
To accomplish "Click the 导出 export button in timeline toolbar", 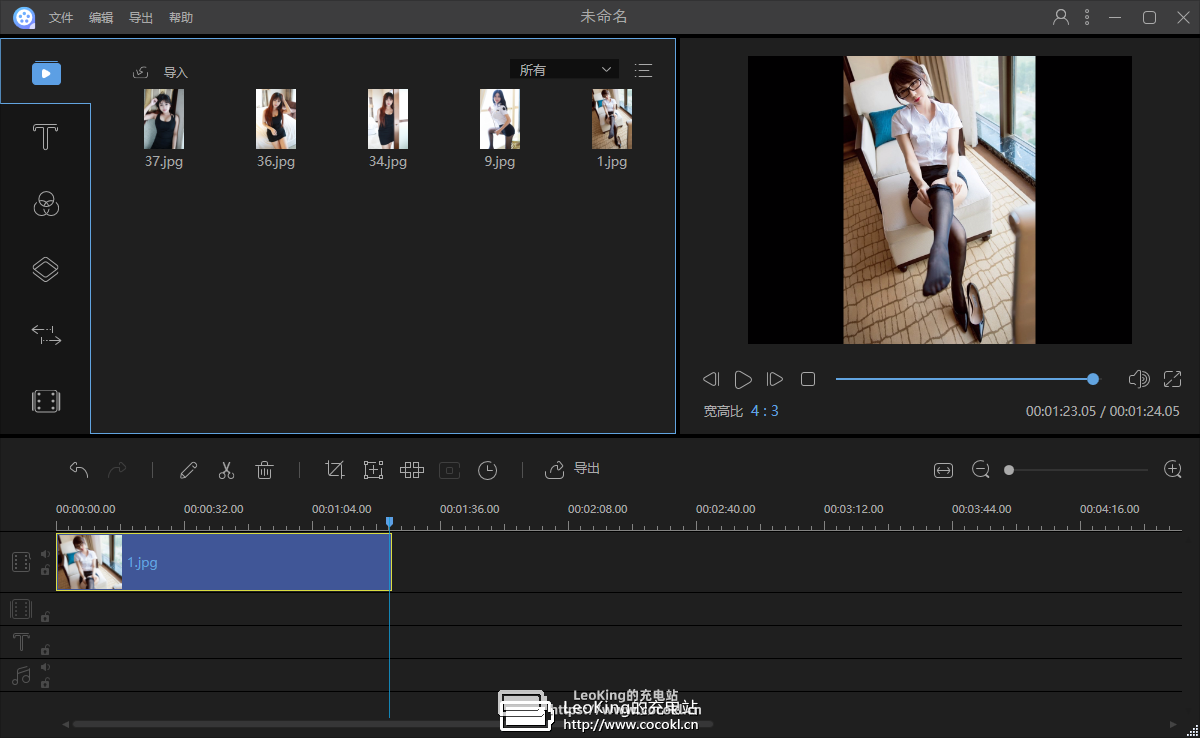I will (x=573, y=469).
